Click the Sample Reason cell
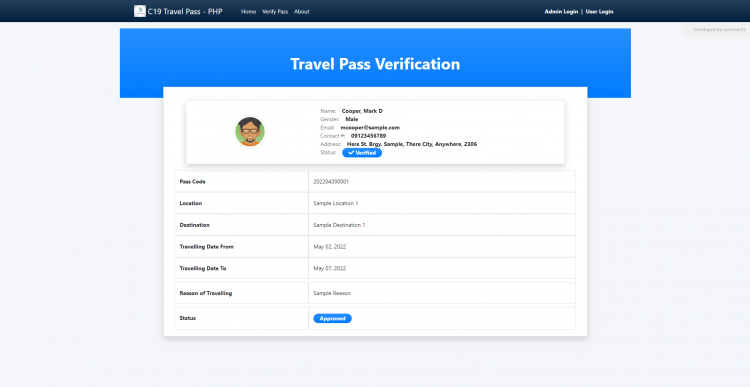750x387 pixels. (x=442, y=293)
